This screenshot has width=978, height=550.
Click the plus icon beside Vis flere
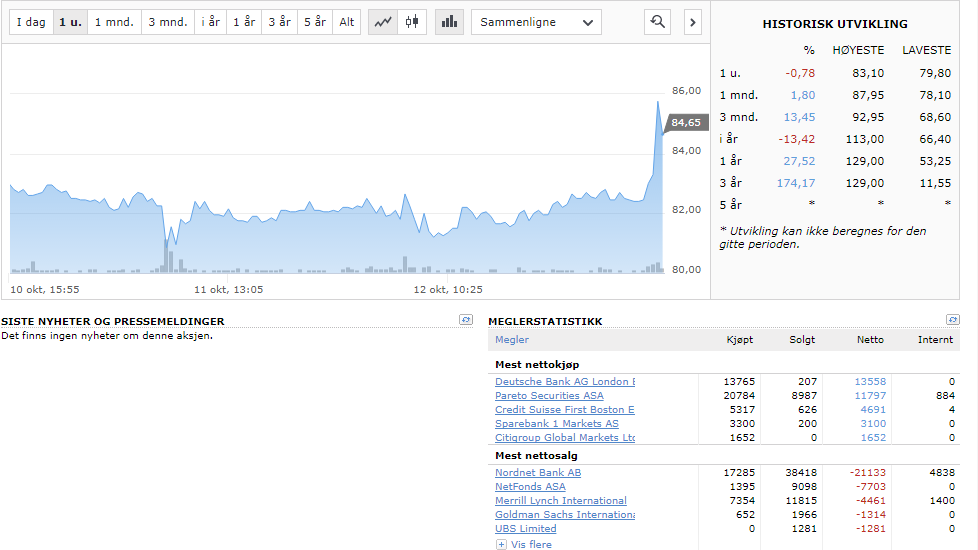501,544
